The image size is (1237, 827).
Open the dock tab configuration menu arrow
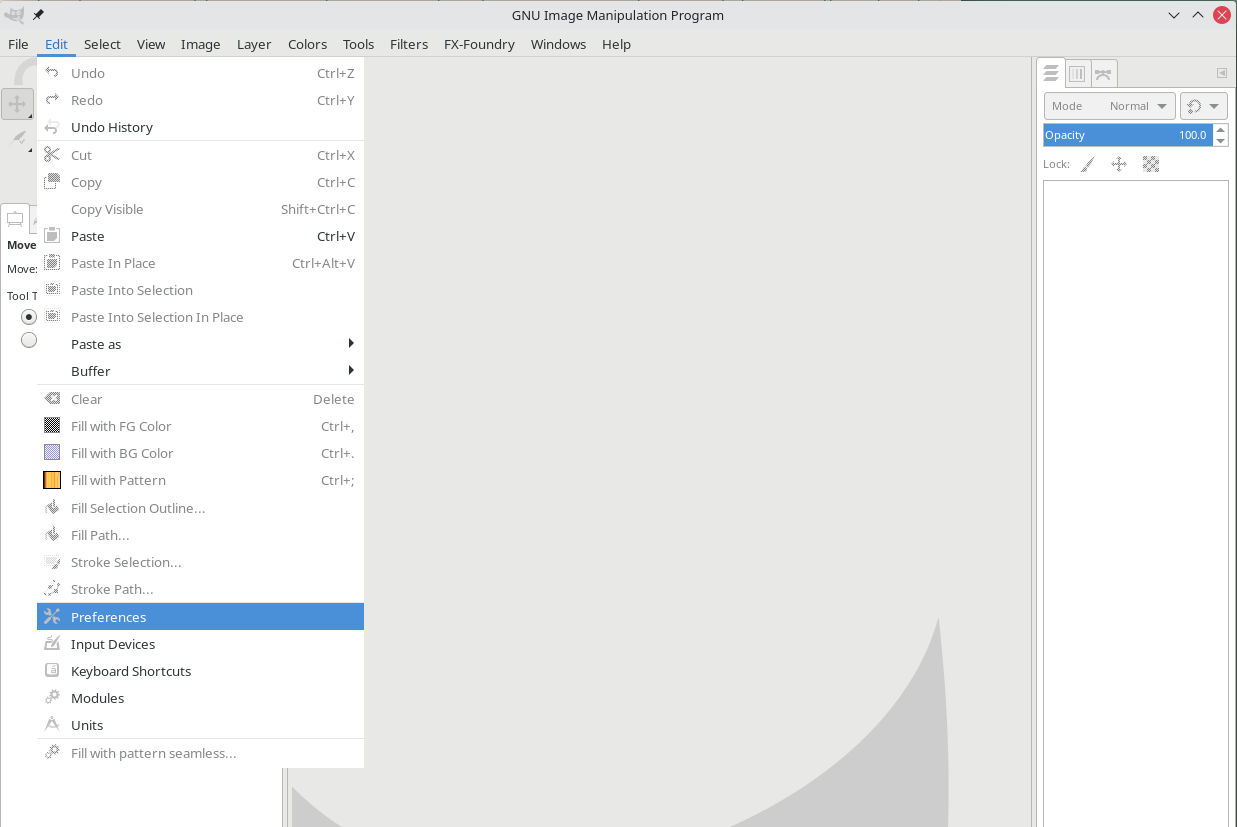(1221, 73)
